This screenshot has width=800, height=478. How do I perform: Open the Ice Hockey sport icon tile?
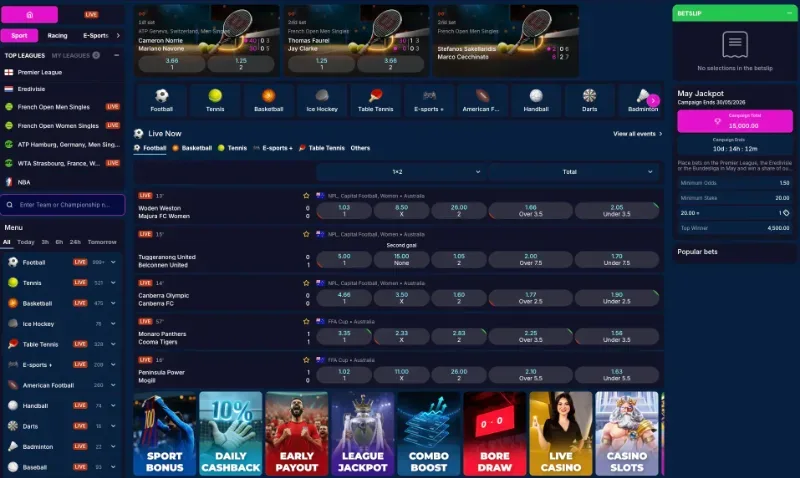[322, 100]
